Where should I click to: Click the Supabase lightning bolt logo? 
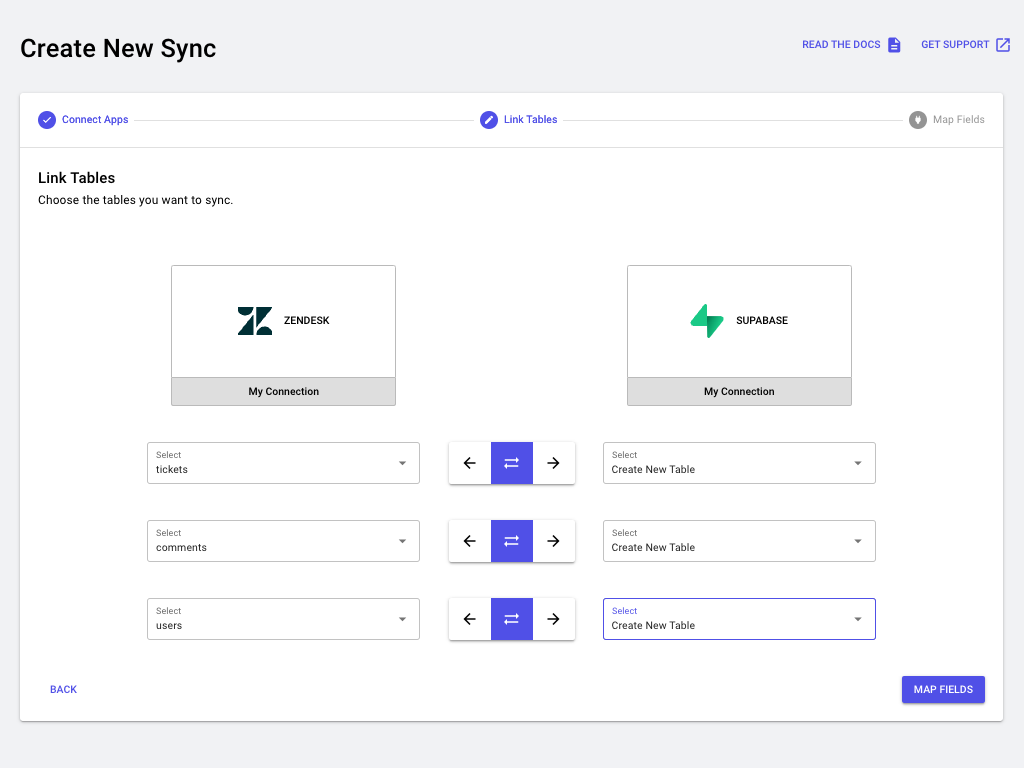[x=707, y=321]
